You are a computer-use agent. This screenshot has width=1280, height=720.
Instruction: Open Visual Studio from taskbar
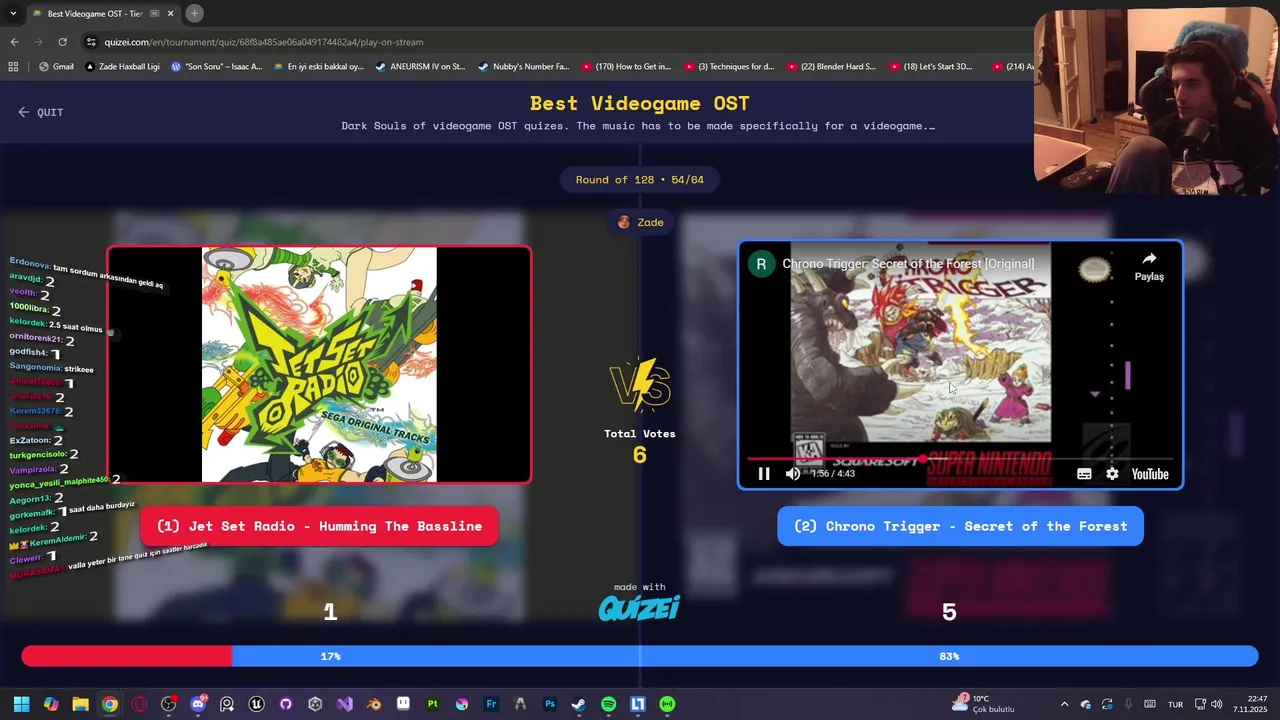tap(344, 704)
